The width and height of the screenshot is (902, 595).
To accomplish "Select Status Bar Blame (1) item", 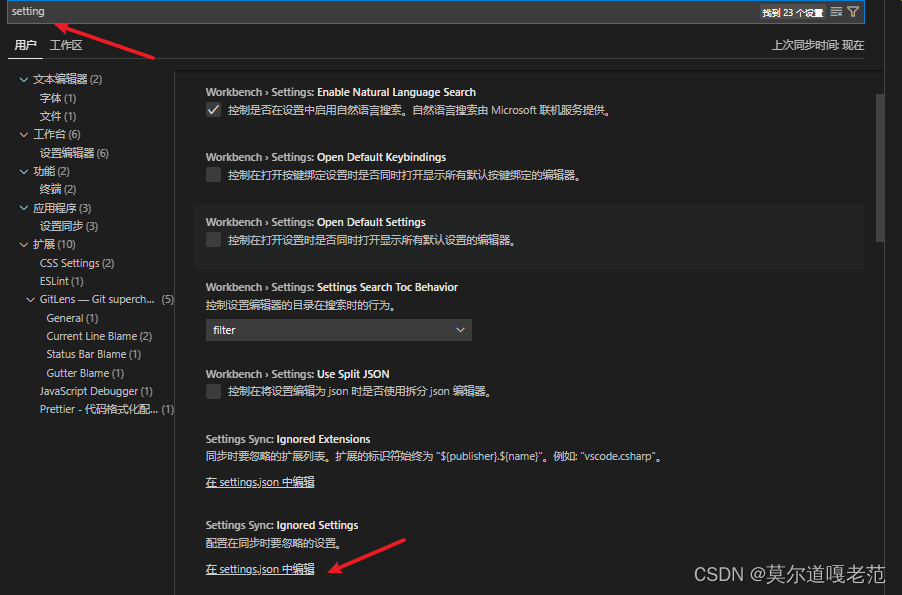I will tap(94, 354).
